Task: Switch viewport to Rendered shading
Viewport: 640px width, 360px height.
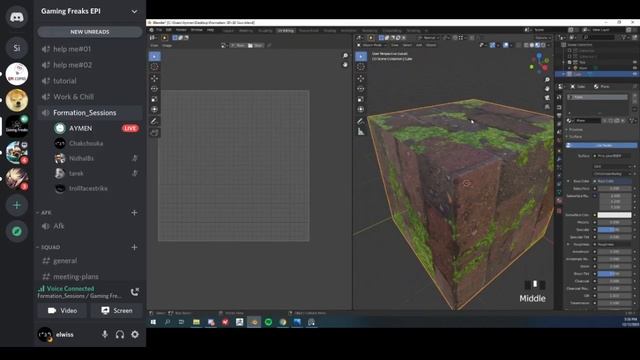Action: (543, 45)
